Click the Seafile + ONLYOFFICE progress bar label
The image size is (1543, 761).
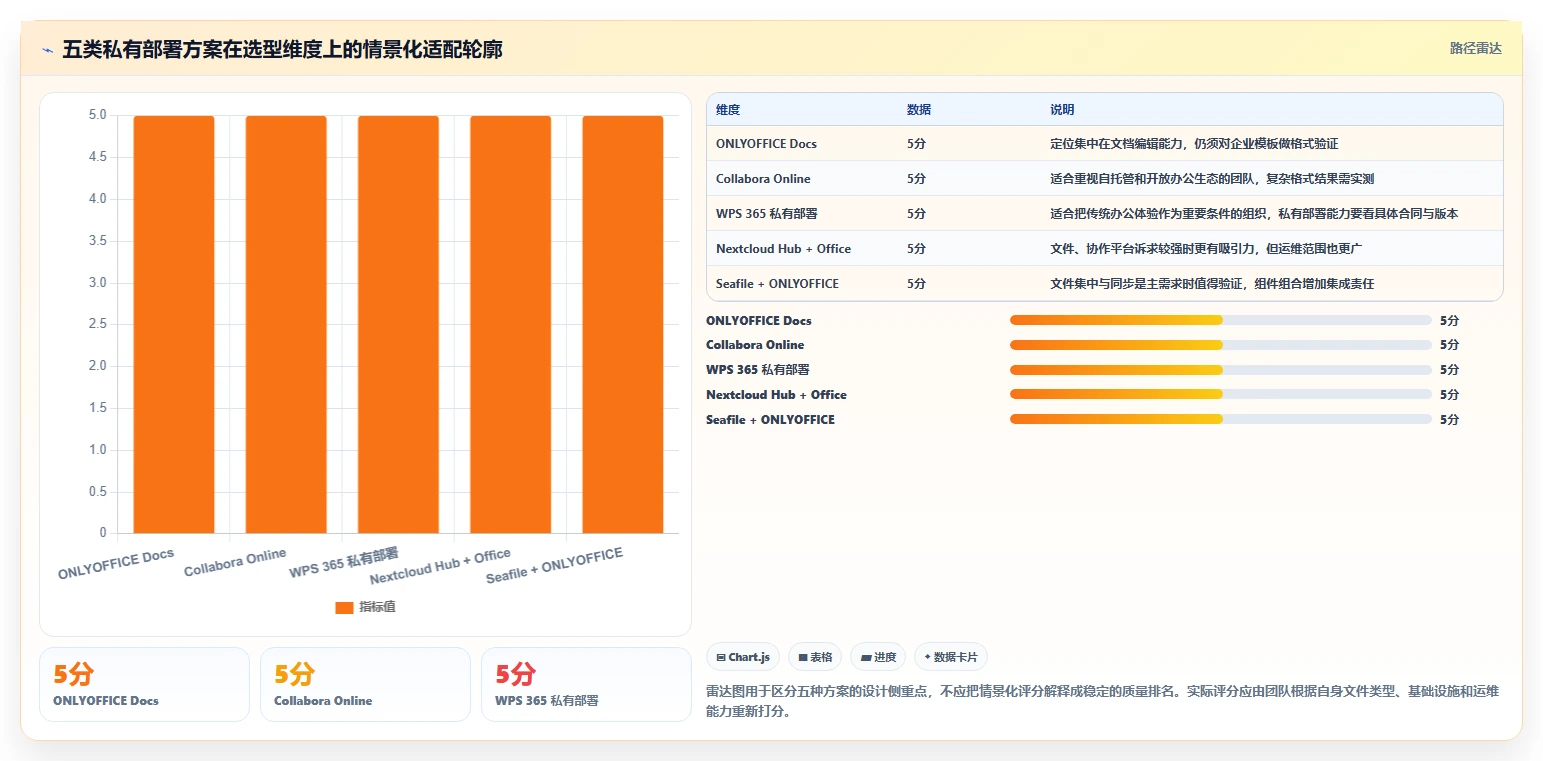(x=770, y=420)
